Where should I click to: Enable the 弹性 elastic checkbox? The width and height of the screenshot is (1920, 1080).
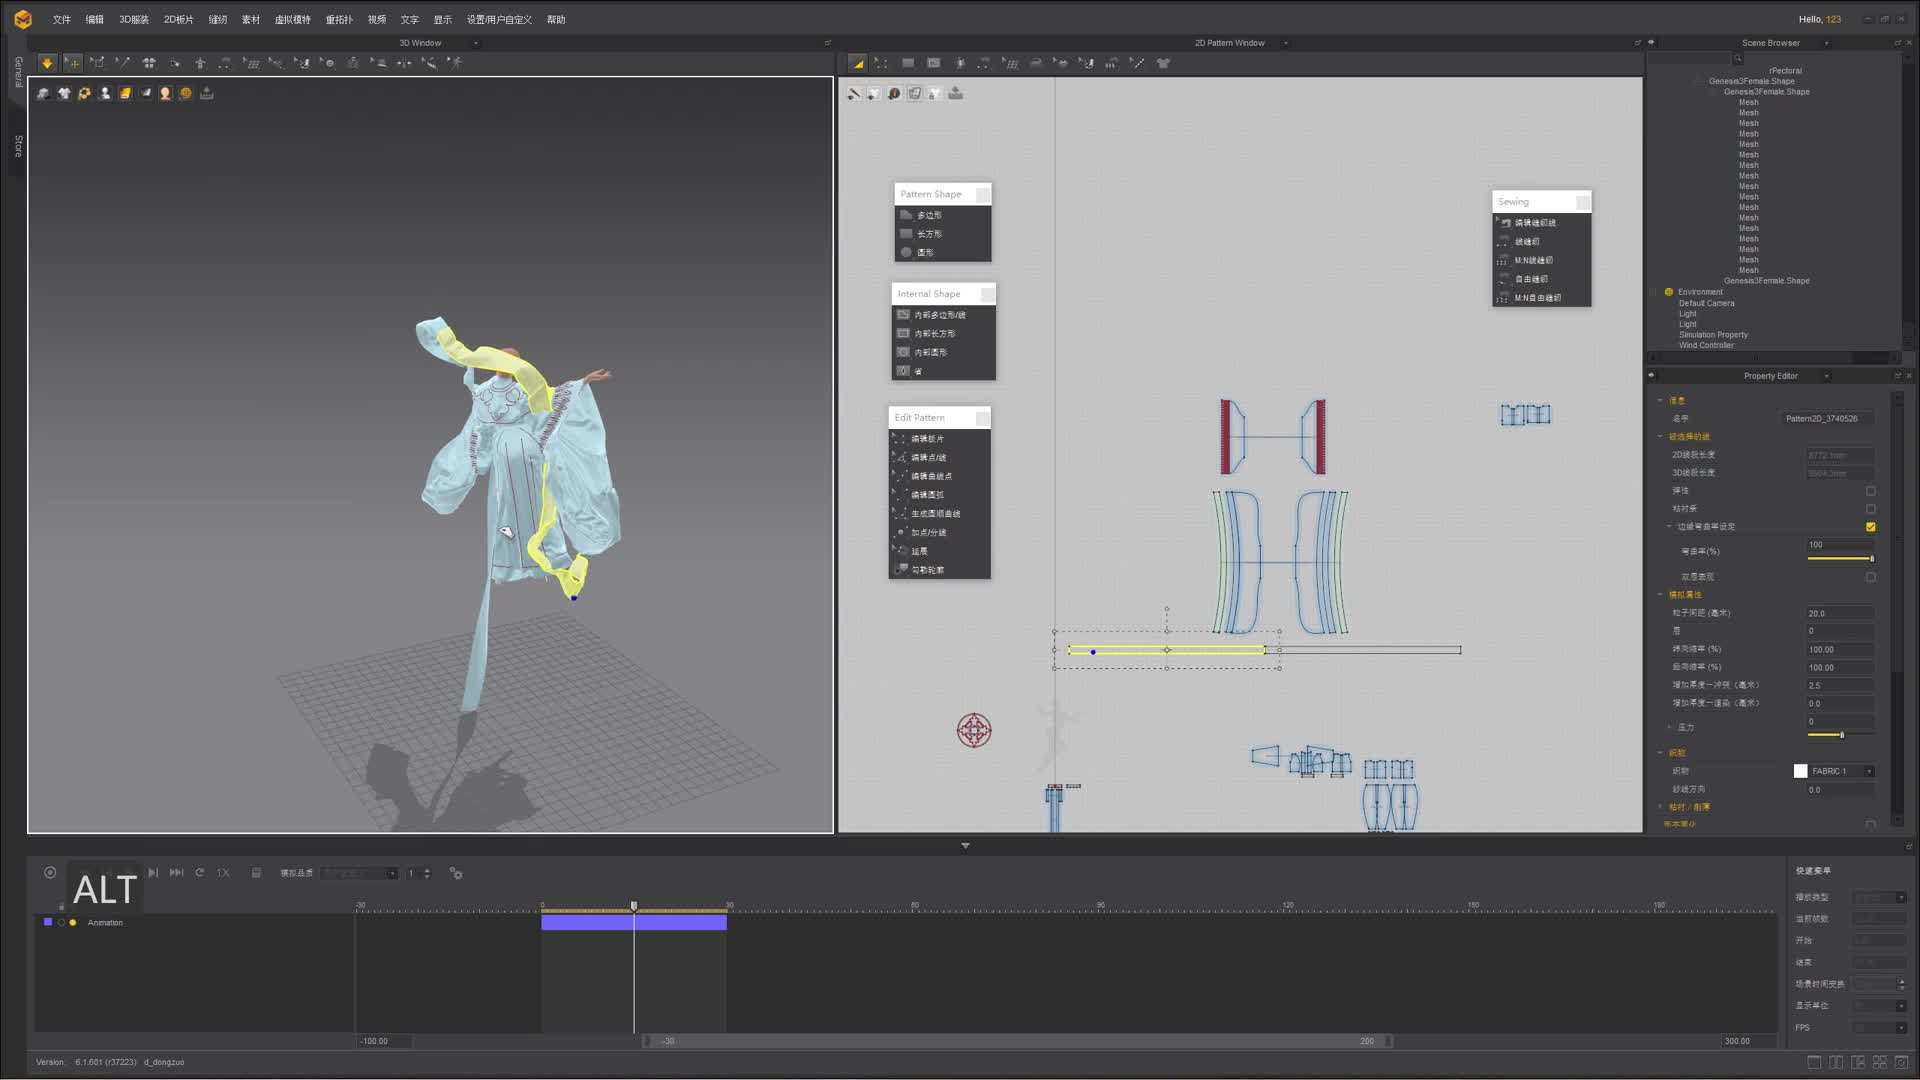(x=1870, y=491)
